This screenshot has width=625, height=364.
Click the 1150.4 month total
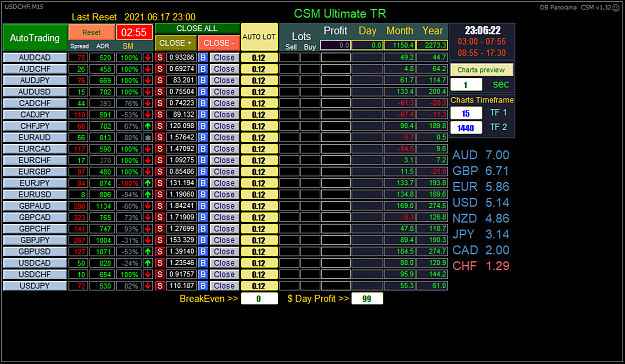tap(400, 45)
